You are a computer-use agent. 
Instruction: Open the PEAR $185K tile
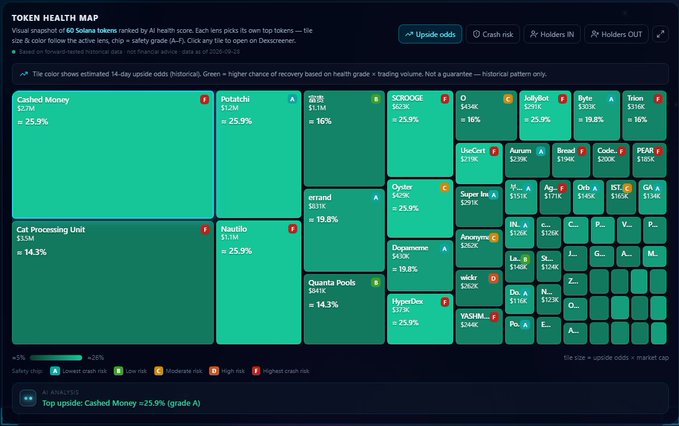click(x=649, y=160)
